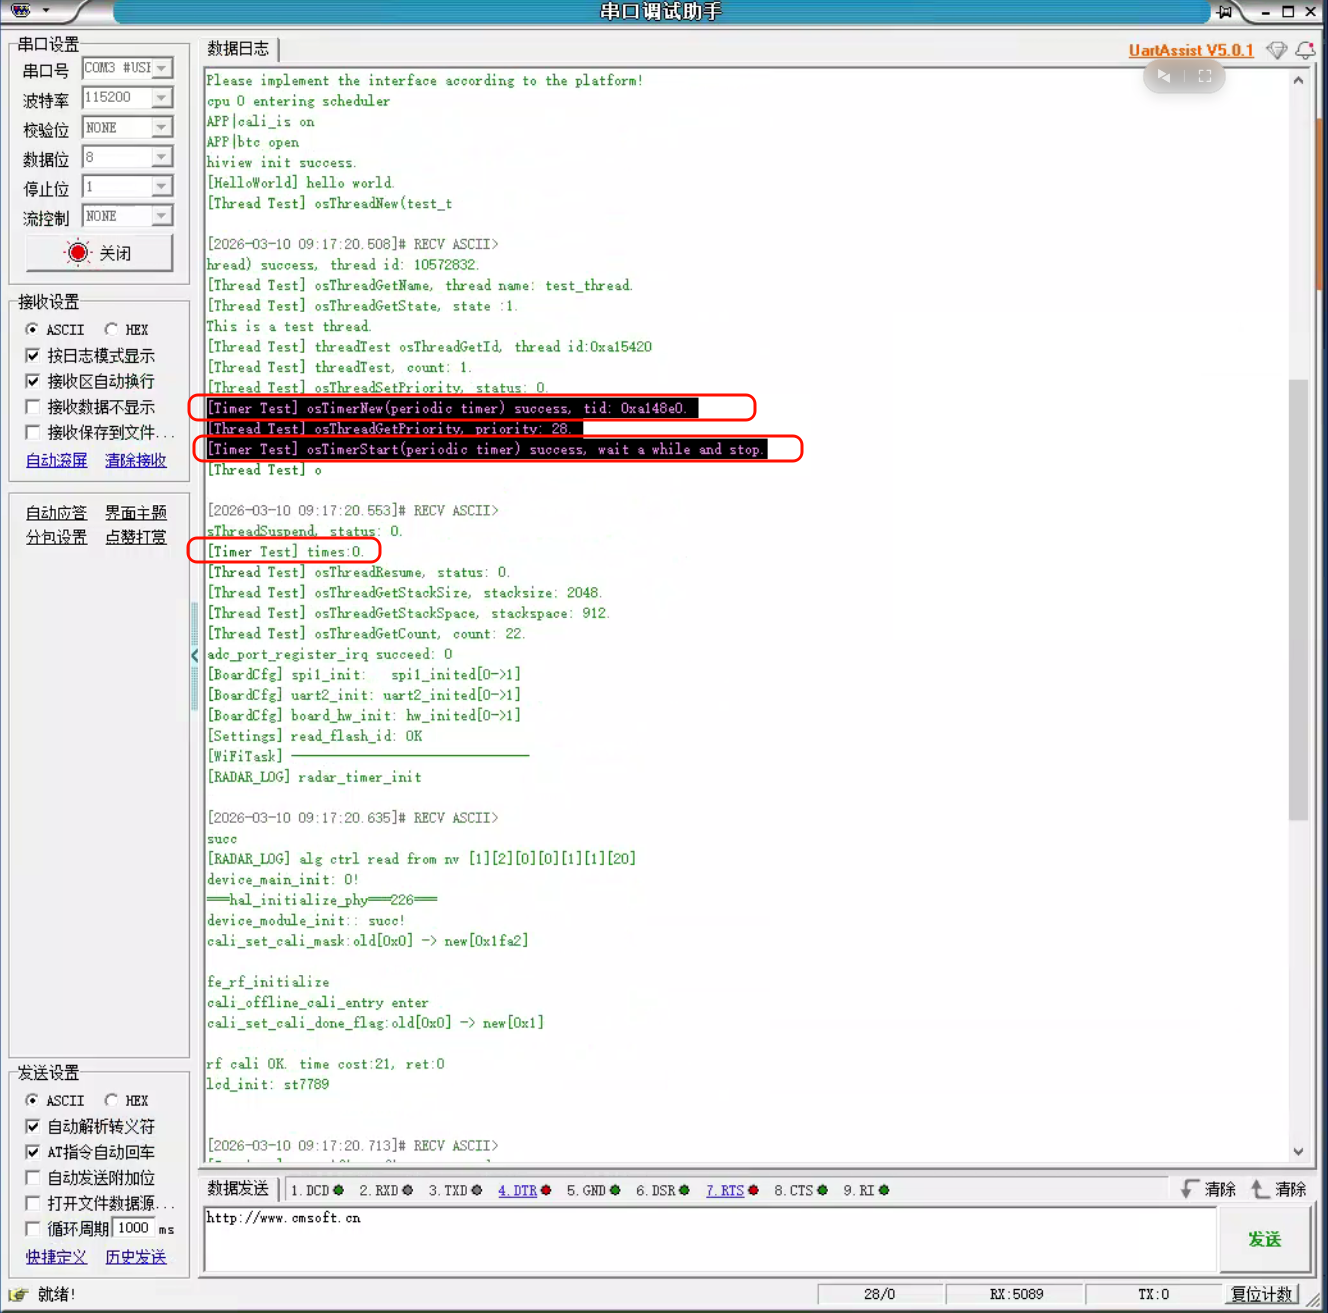Click the 3.TXD signal indicator
Image resolution: width=1328 pixels, height=1313 pixels.
tap(455, 1190)
